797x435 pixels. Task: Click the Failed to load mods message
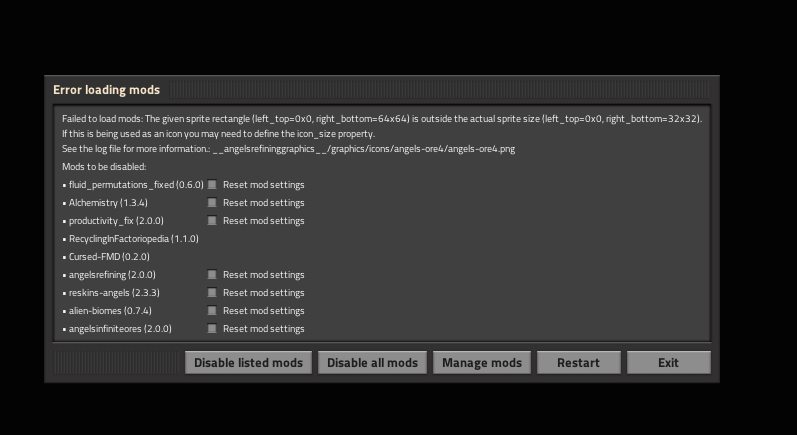[381, 118]
